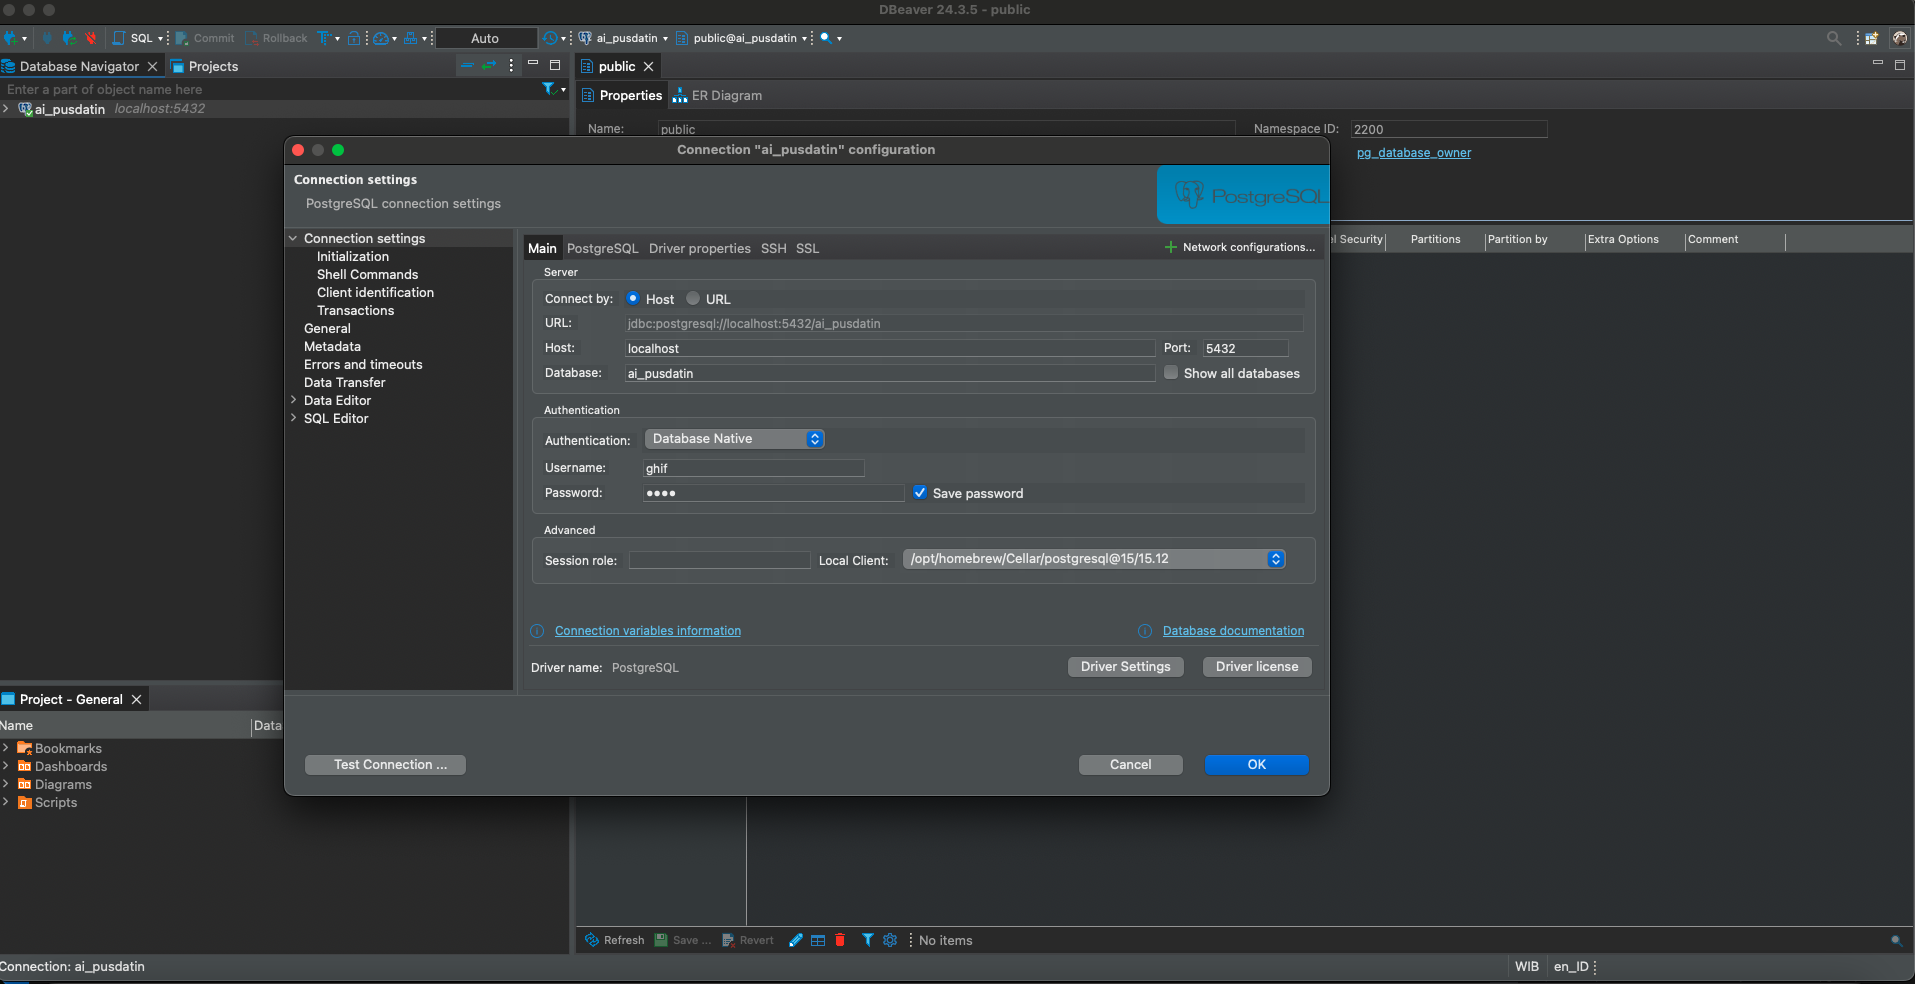Select the URL connect-by radio button
Image resolution: width=1915 pixels, height=984 pixels.
(x=693, y=298)
